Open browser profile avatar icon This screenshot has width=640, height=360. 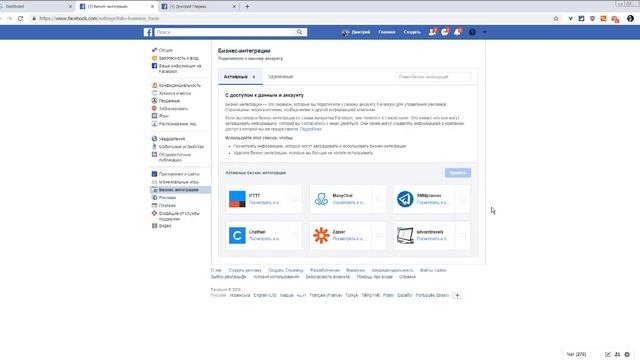630,18
